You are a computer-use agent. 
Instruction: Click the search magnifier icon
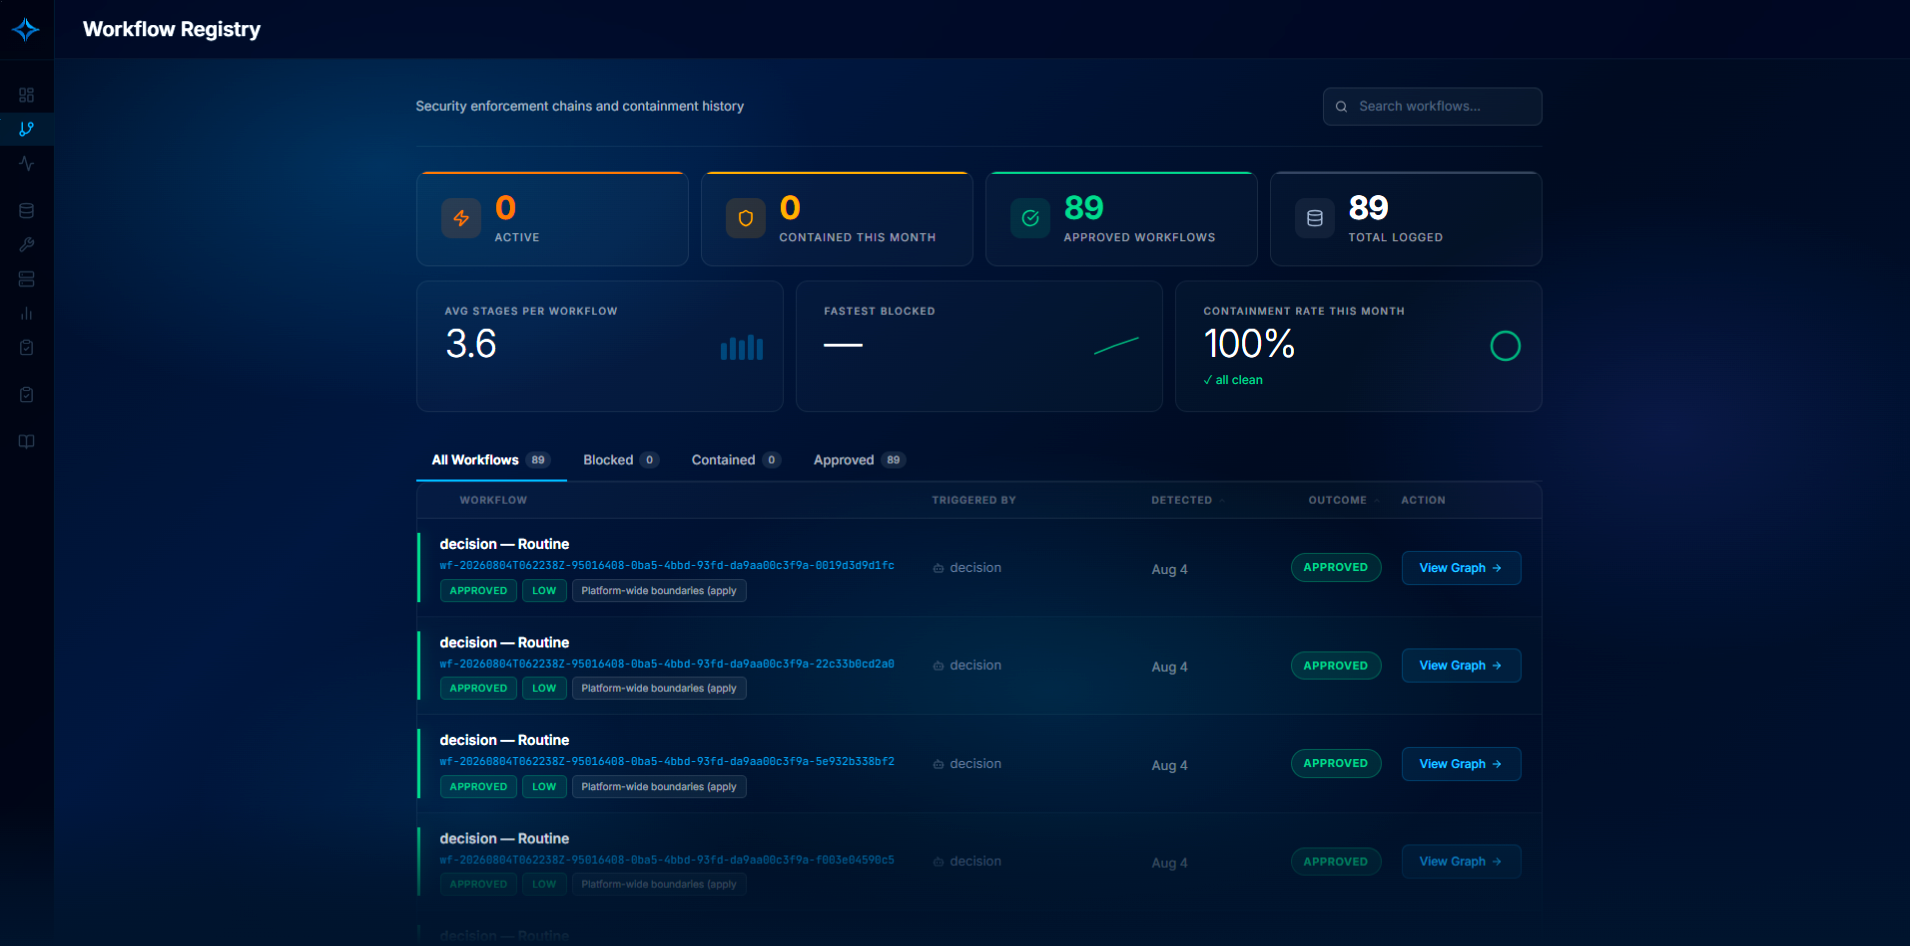pos(1342,107)
